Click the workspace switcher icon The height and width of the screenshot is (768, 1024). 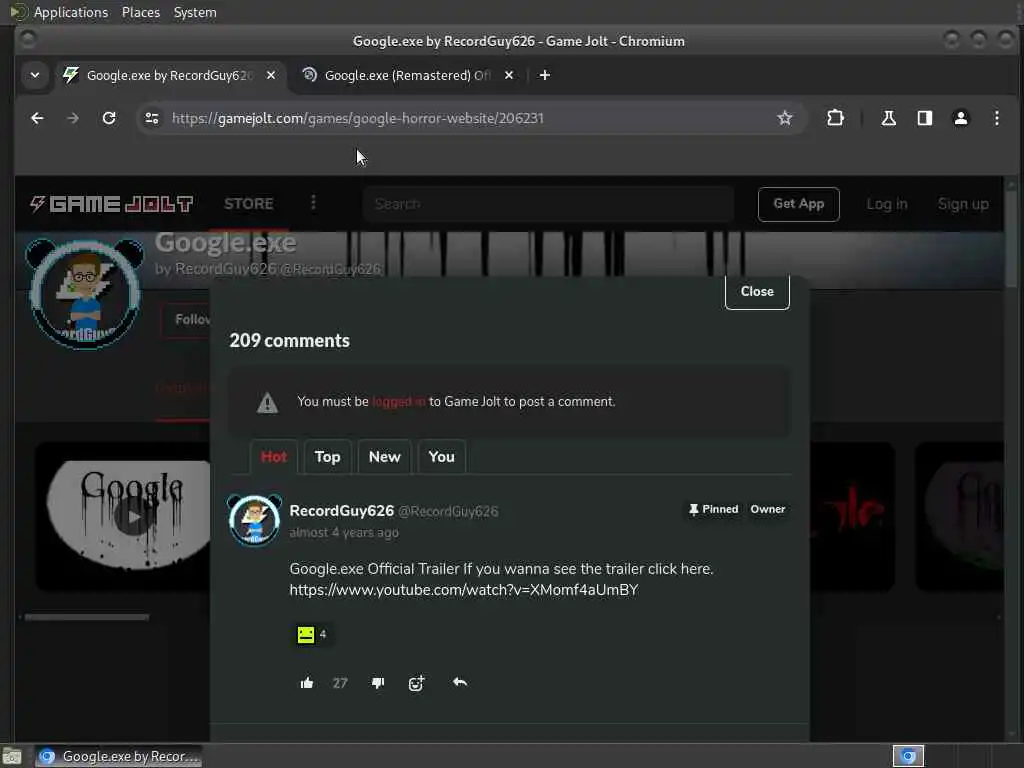(908, 756)
